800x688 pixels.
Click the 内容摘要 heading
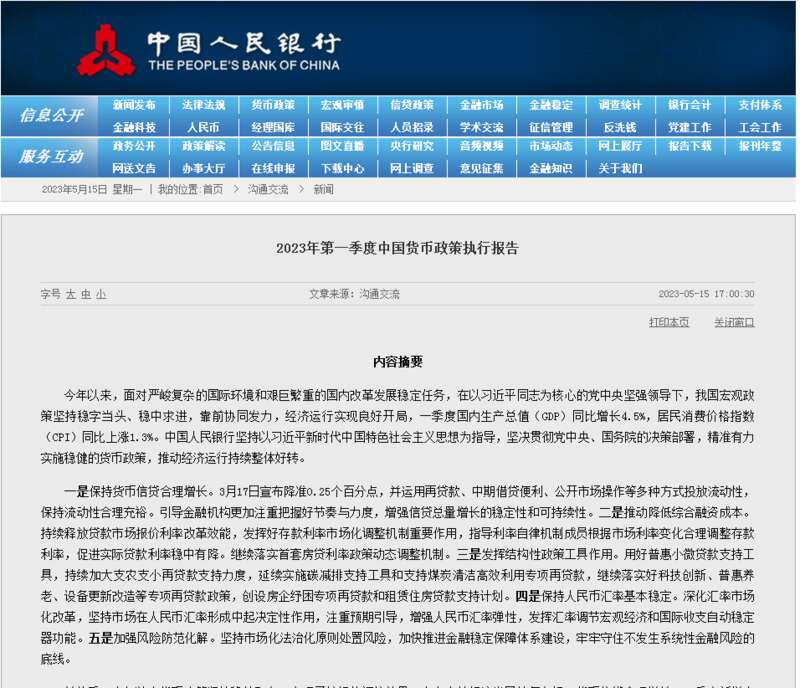coord(398,362)
